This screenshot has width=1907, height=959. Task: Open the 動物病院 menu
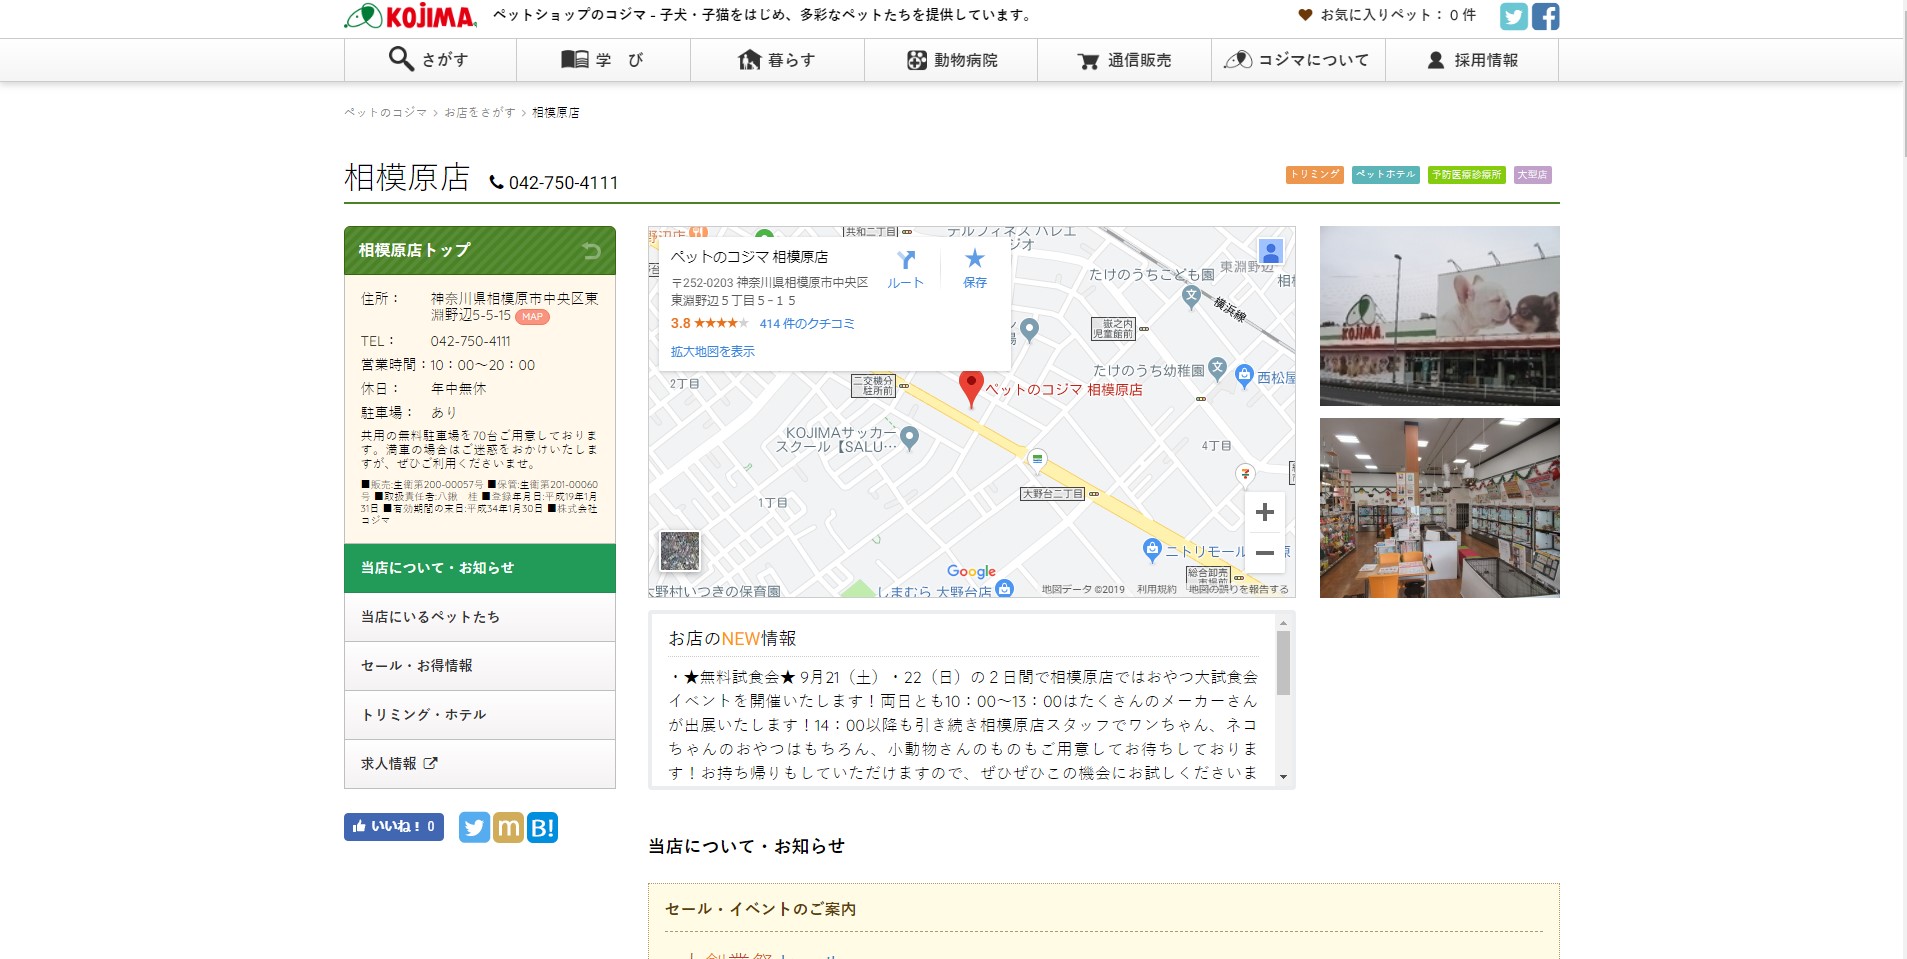point(951,60)
